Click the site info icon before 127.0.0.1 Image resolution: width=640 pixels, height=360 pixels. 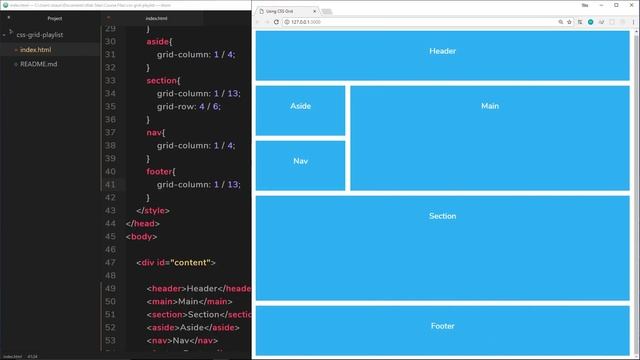pyautogui.click(x=287, y=22)
